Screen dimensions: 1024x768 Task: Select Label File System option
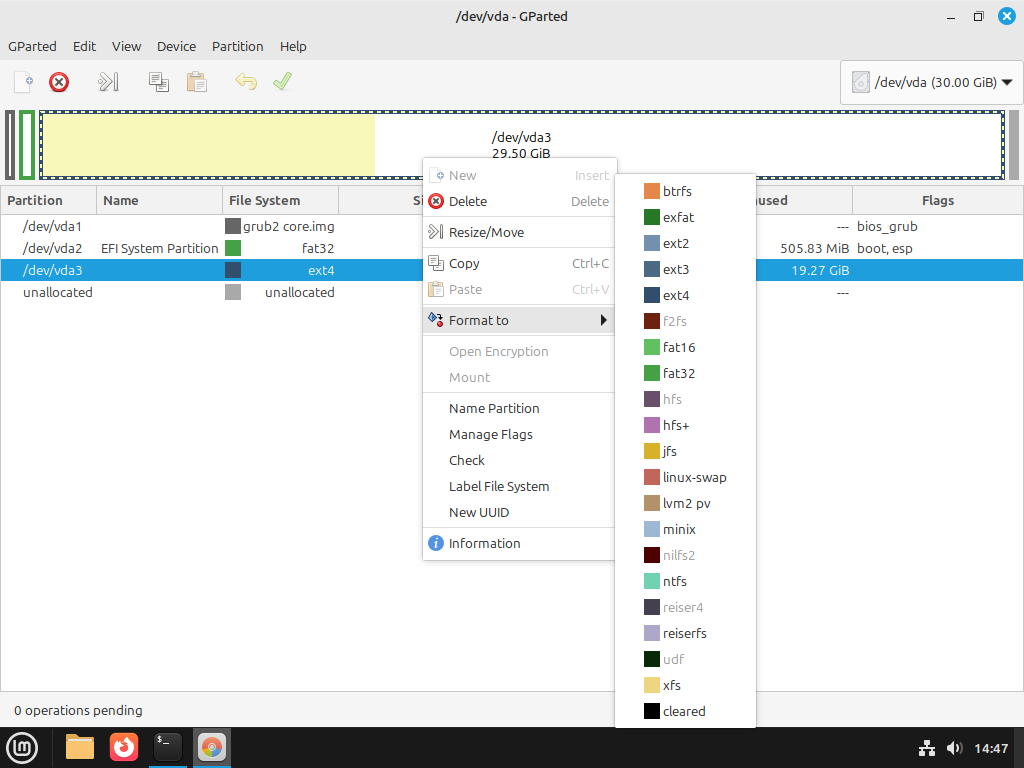click(x=498, y=486)
